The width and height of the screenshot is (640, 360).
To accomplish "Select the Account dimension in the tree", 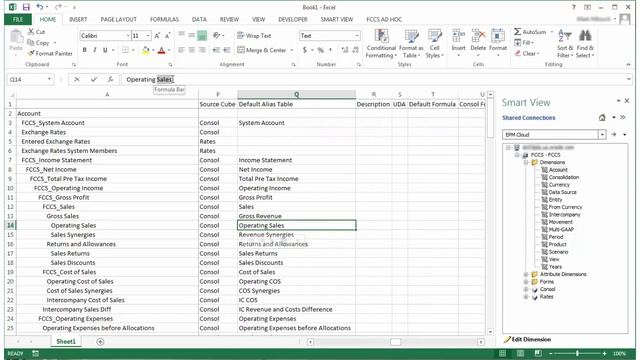I will tap(558, 170).
